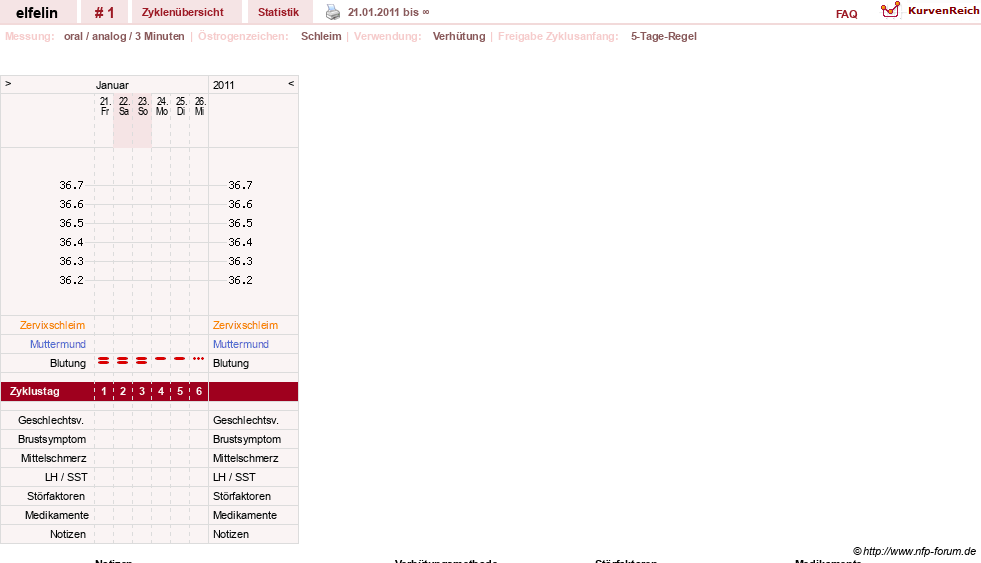Select the 23. So day column header
981x563 pixels.
click(x=143, y=106)
